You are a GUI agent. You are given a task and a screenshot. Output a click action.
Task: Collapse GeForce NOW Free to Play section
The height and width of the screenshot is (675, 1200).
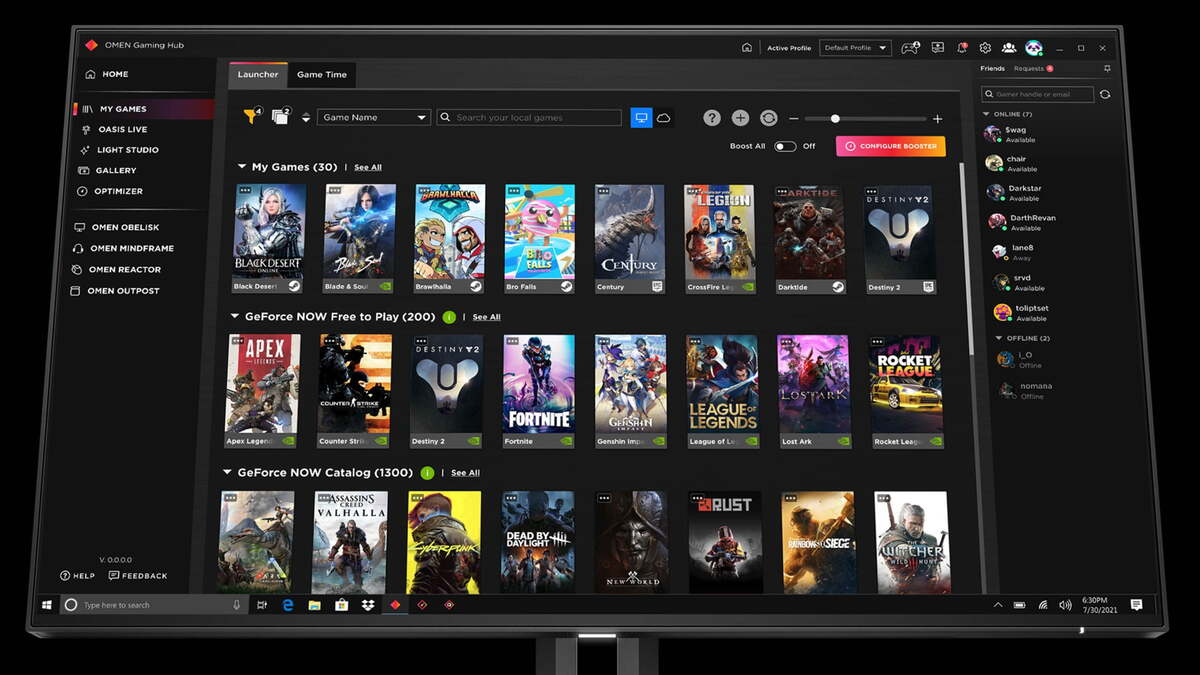[x=235, y=317]
